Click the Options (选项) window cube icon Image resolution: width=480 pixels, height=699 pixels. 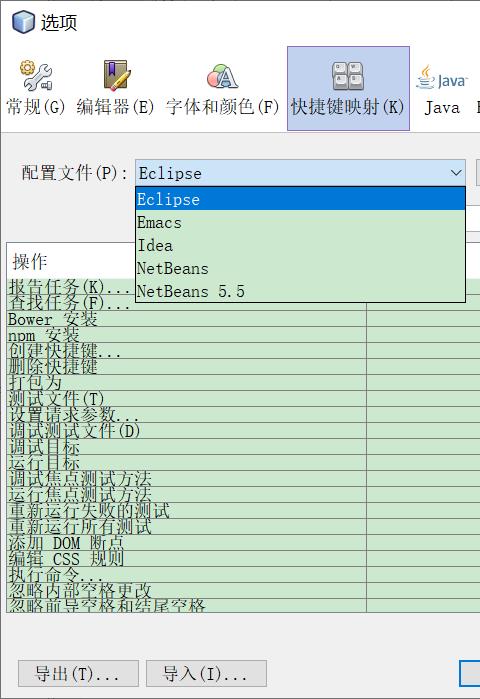(x=23, y=22)
